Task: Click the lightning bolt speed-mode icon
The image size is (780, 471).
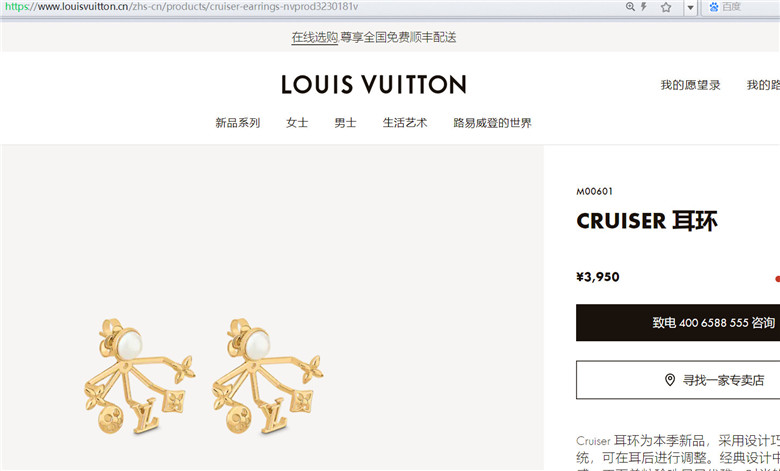Action: click(644, 6)
